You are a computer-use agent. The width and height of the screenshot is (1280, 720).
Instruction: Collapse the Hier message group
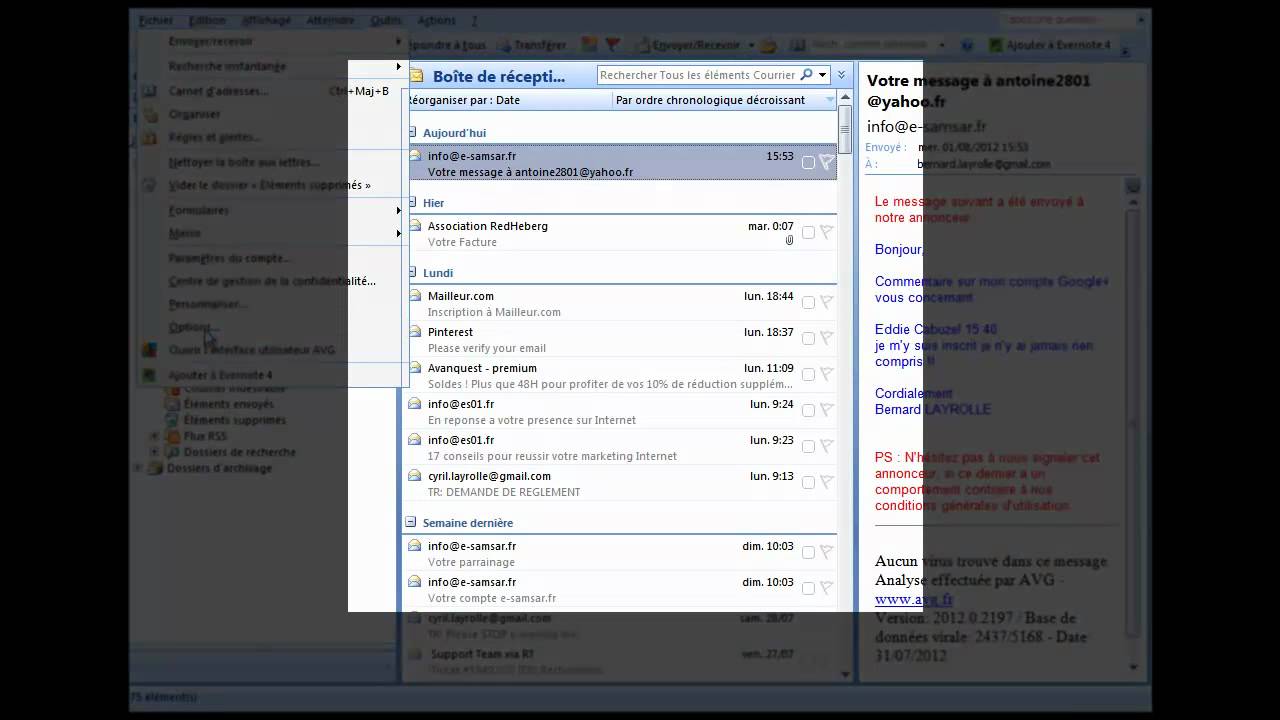tap(412, 202)
